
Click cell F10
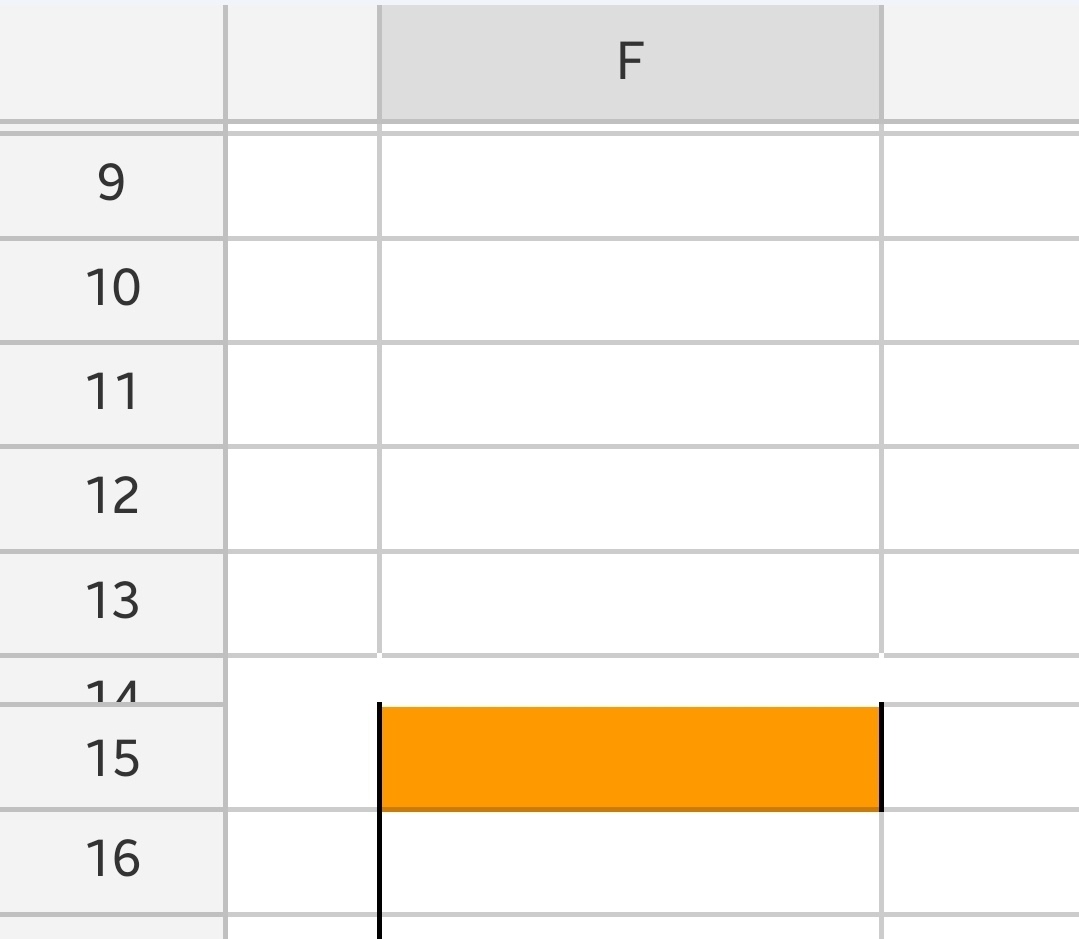click(x=630, y=290)
